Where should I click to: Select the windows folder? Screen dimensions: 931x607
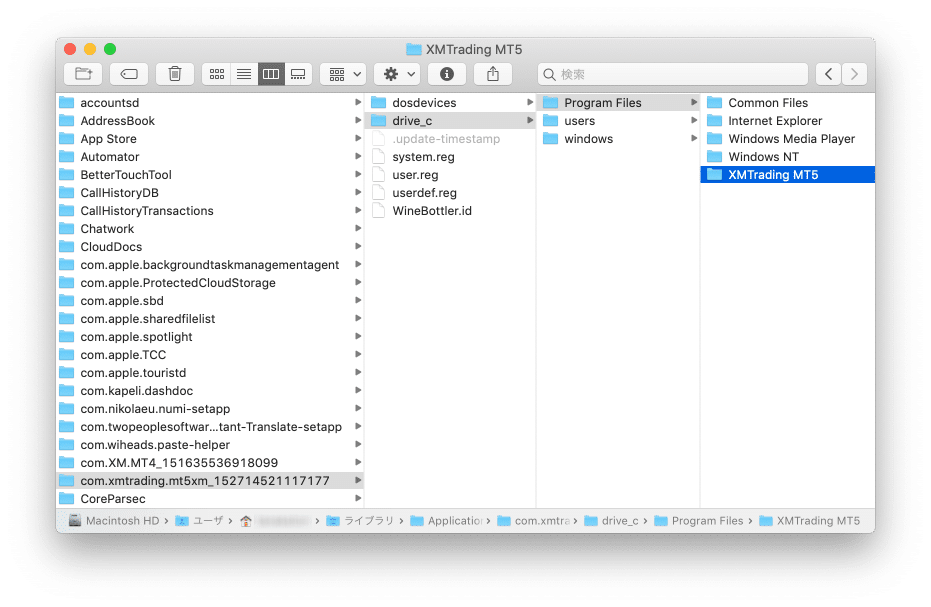(618, 138)
